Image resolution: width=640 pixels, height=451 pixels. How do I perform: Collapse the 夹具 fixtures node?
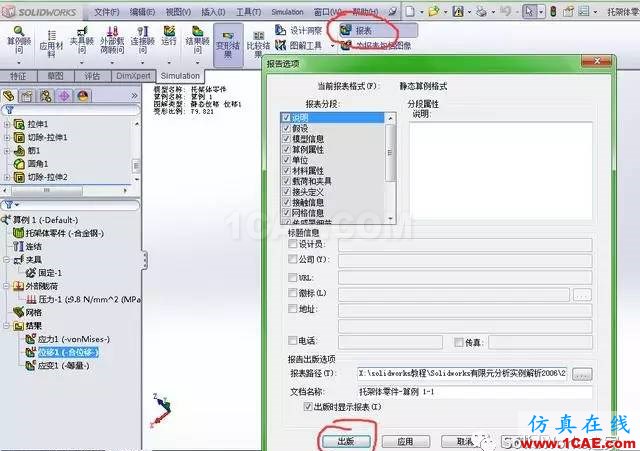(7, 260)
